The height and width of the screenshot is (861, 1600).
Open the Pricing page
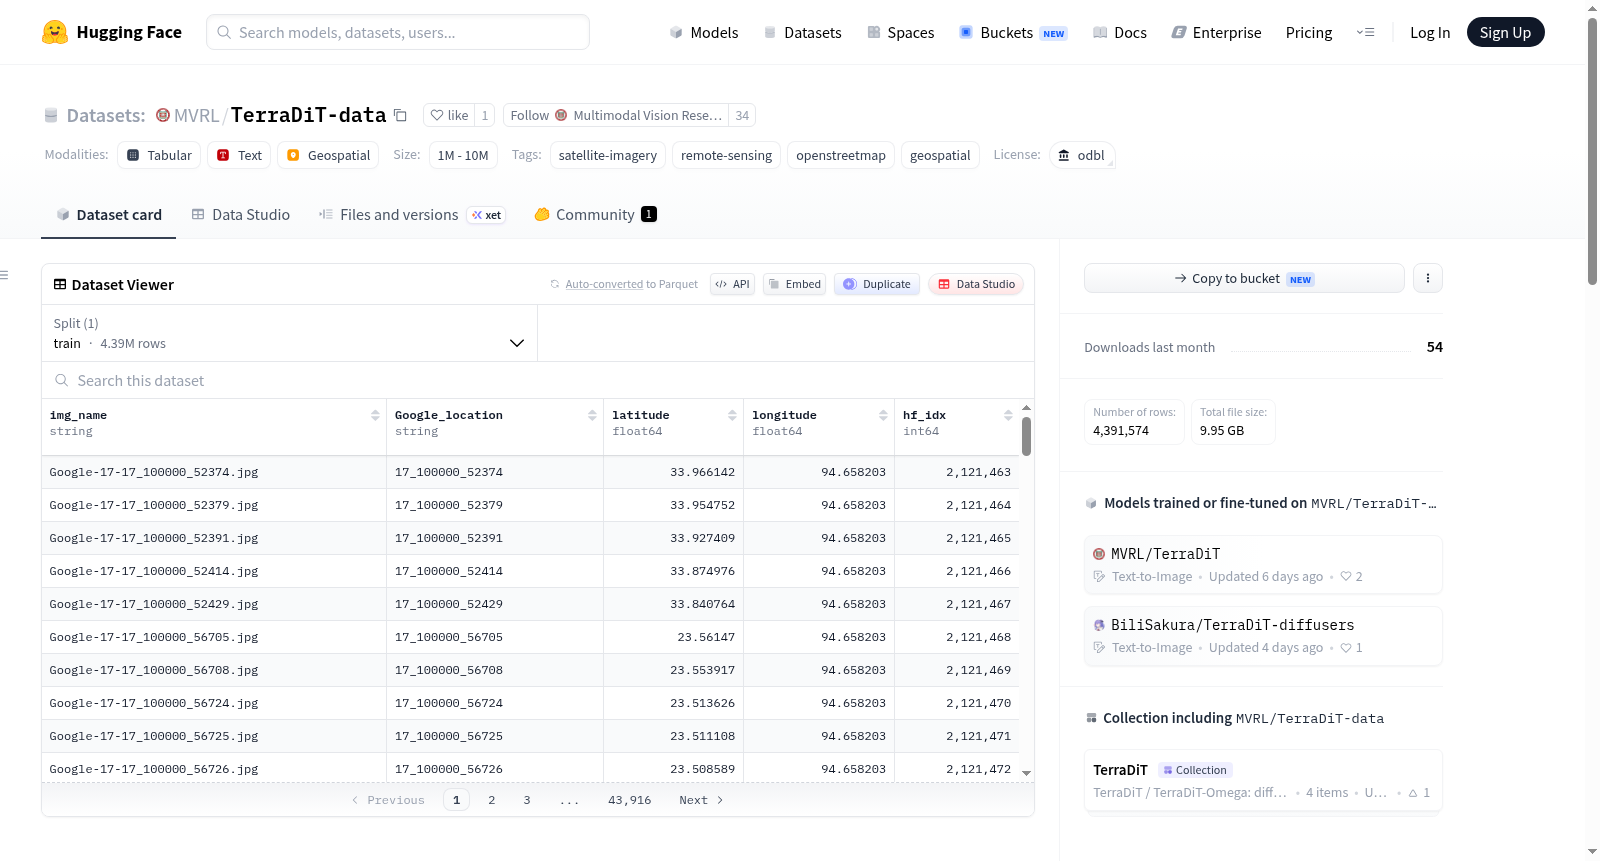point(1309,32)
